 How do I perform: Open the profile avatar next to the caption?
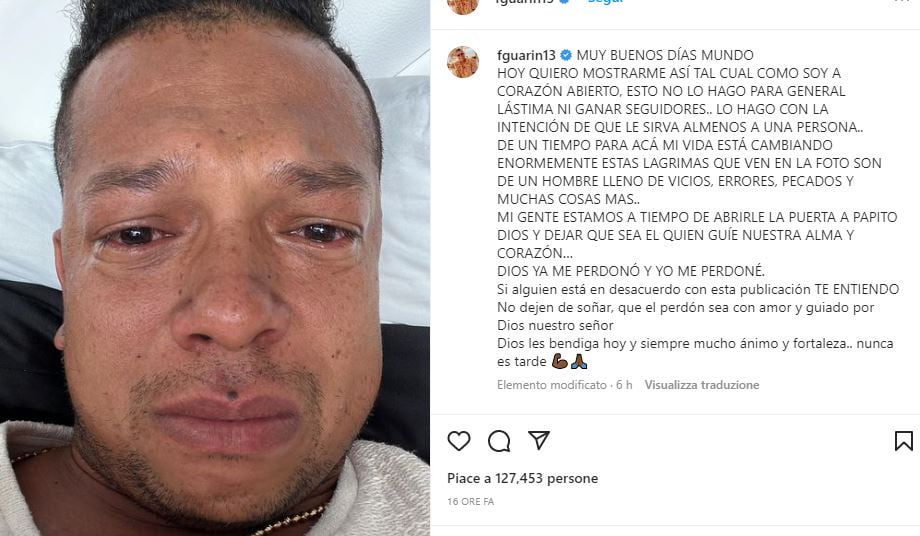[x=463, y=62]
